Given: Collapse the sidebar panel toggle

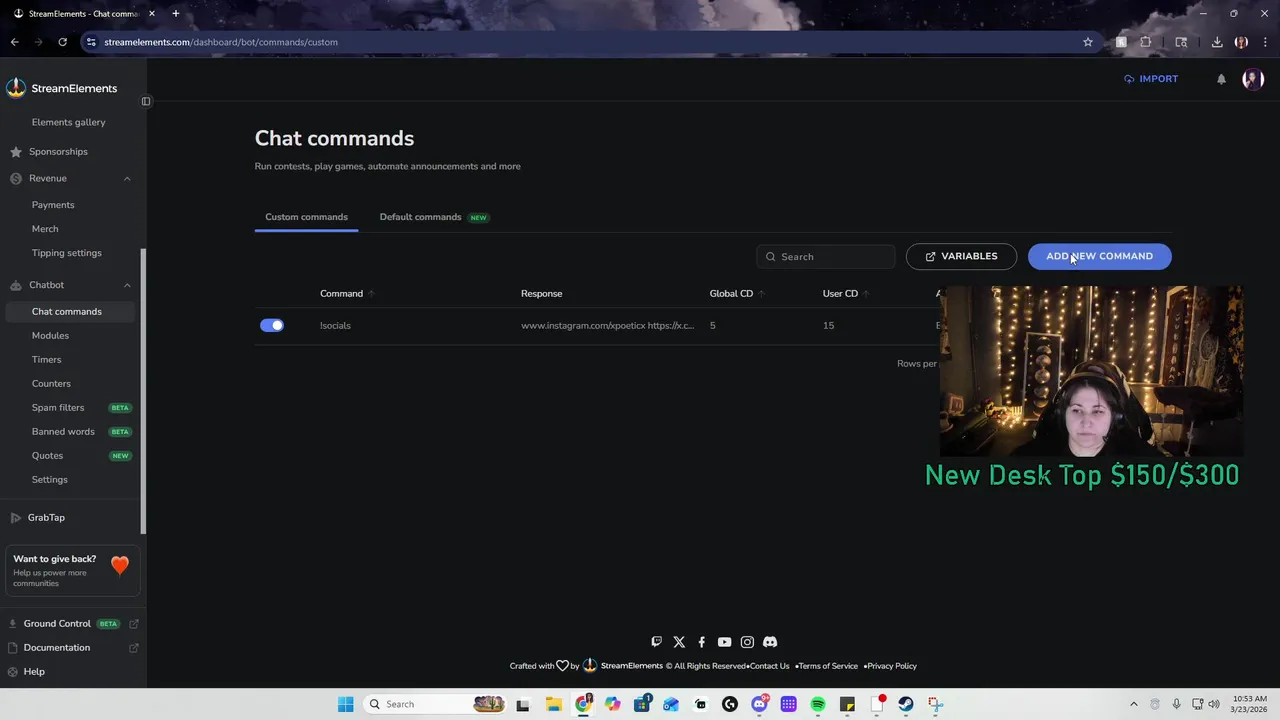Looking at the screenshot, I should [146, 101].
